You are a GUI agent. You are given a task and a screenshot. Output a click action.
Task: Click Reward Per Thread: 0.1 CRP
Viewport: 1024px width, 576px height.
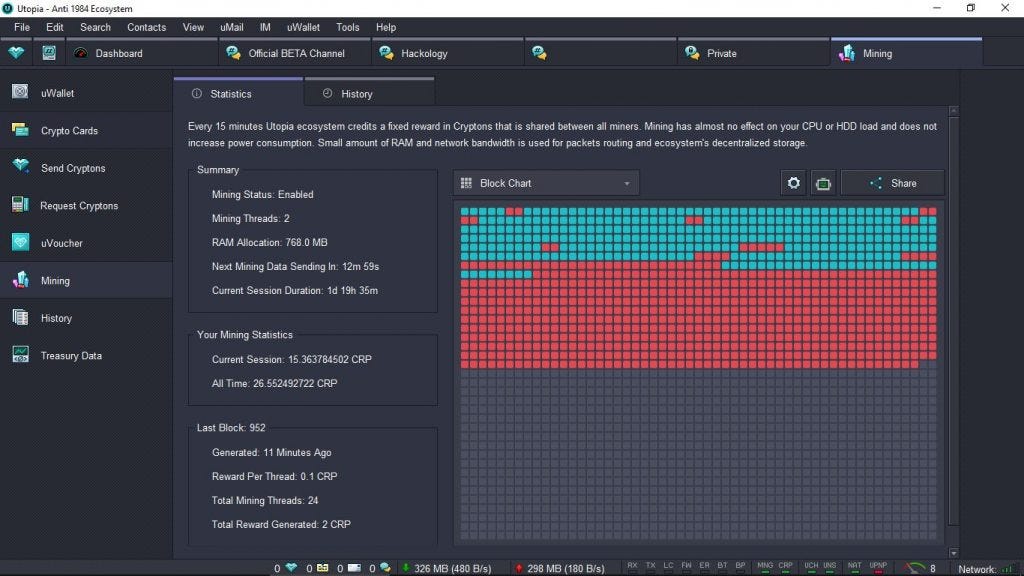pyautogui.click(x=275, y=476)
